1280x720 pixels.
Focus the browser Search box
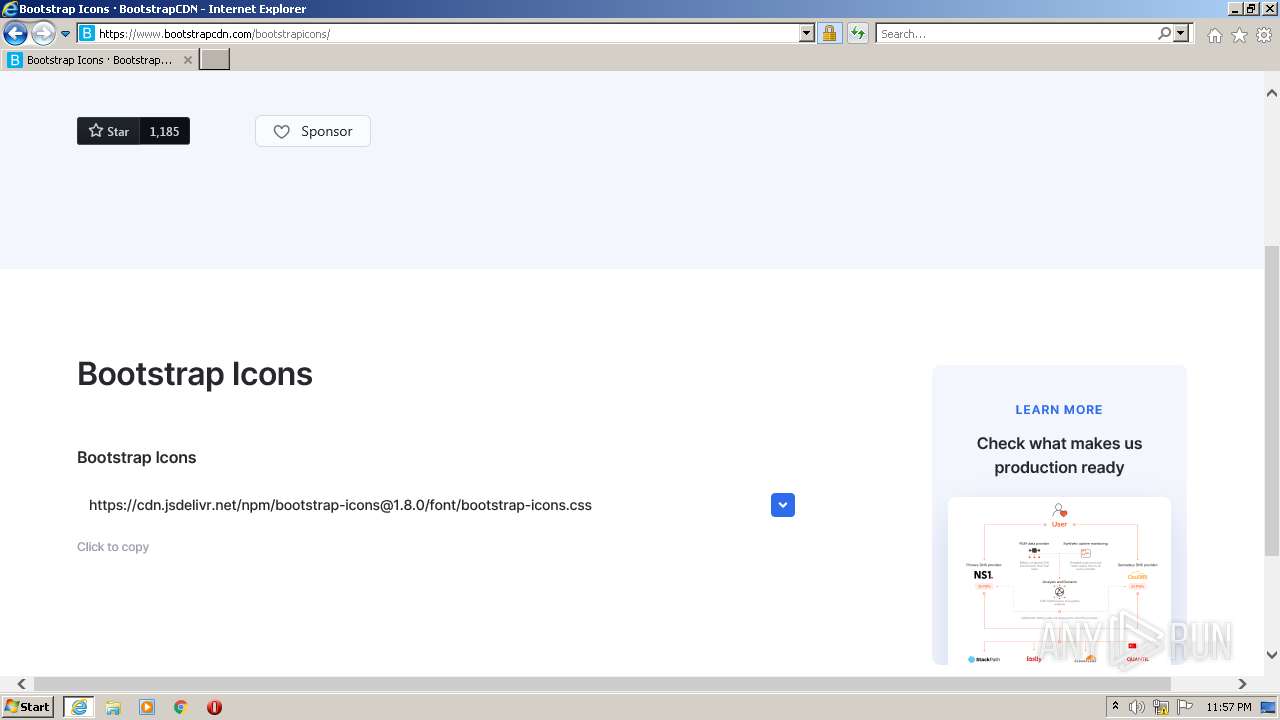click(1015, 34)
